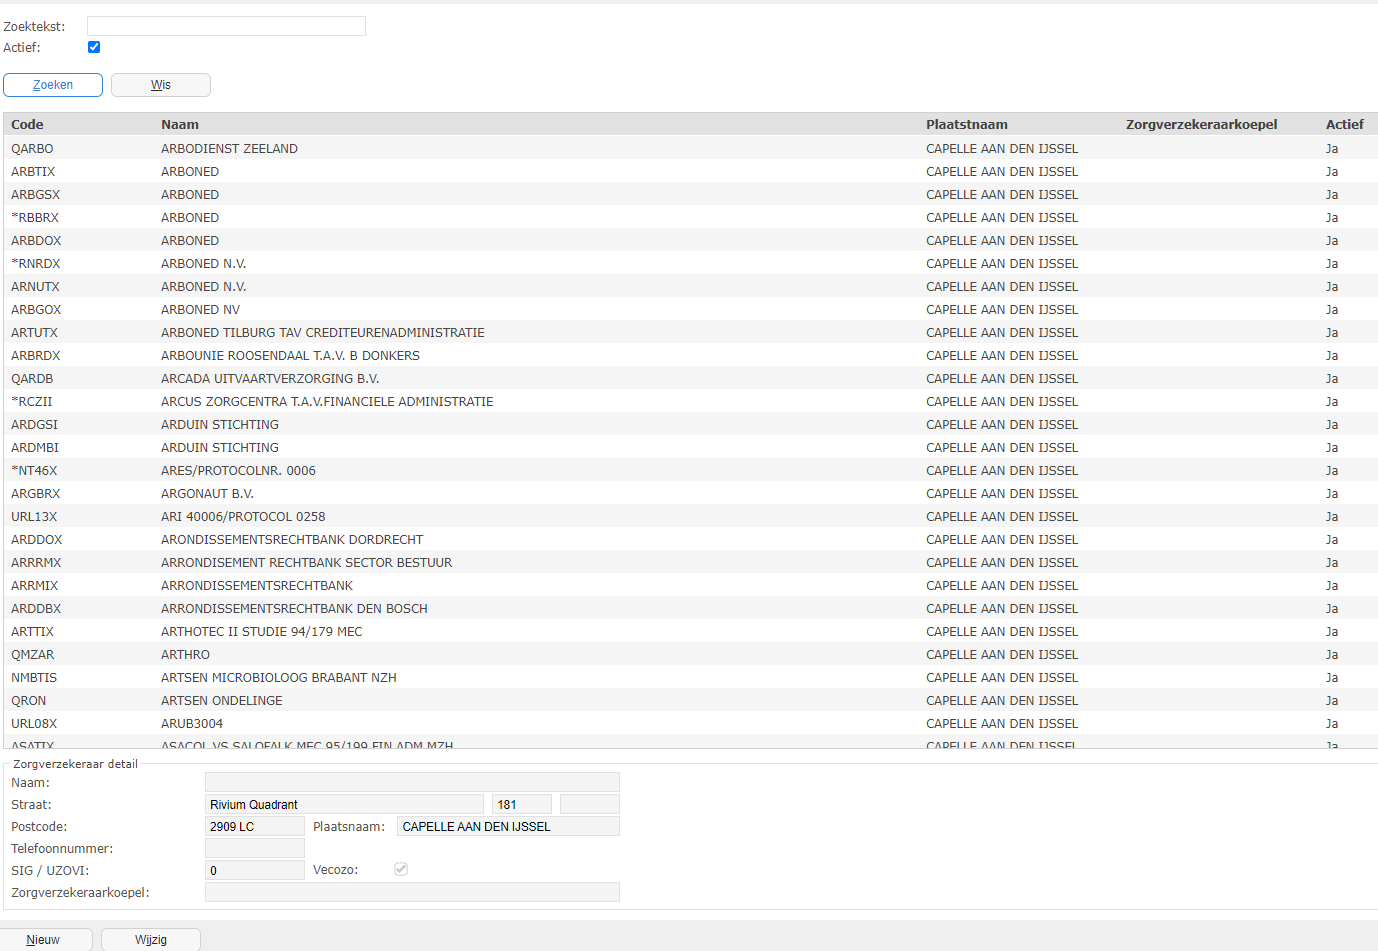Focus the Zoektekst input field
This screenshot has height=951, width=1378.
click(226, 26)
